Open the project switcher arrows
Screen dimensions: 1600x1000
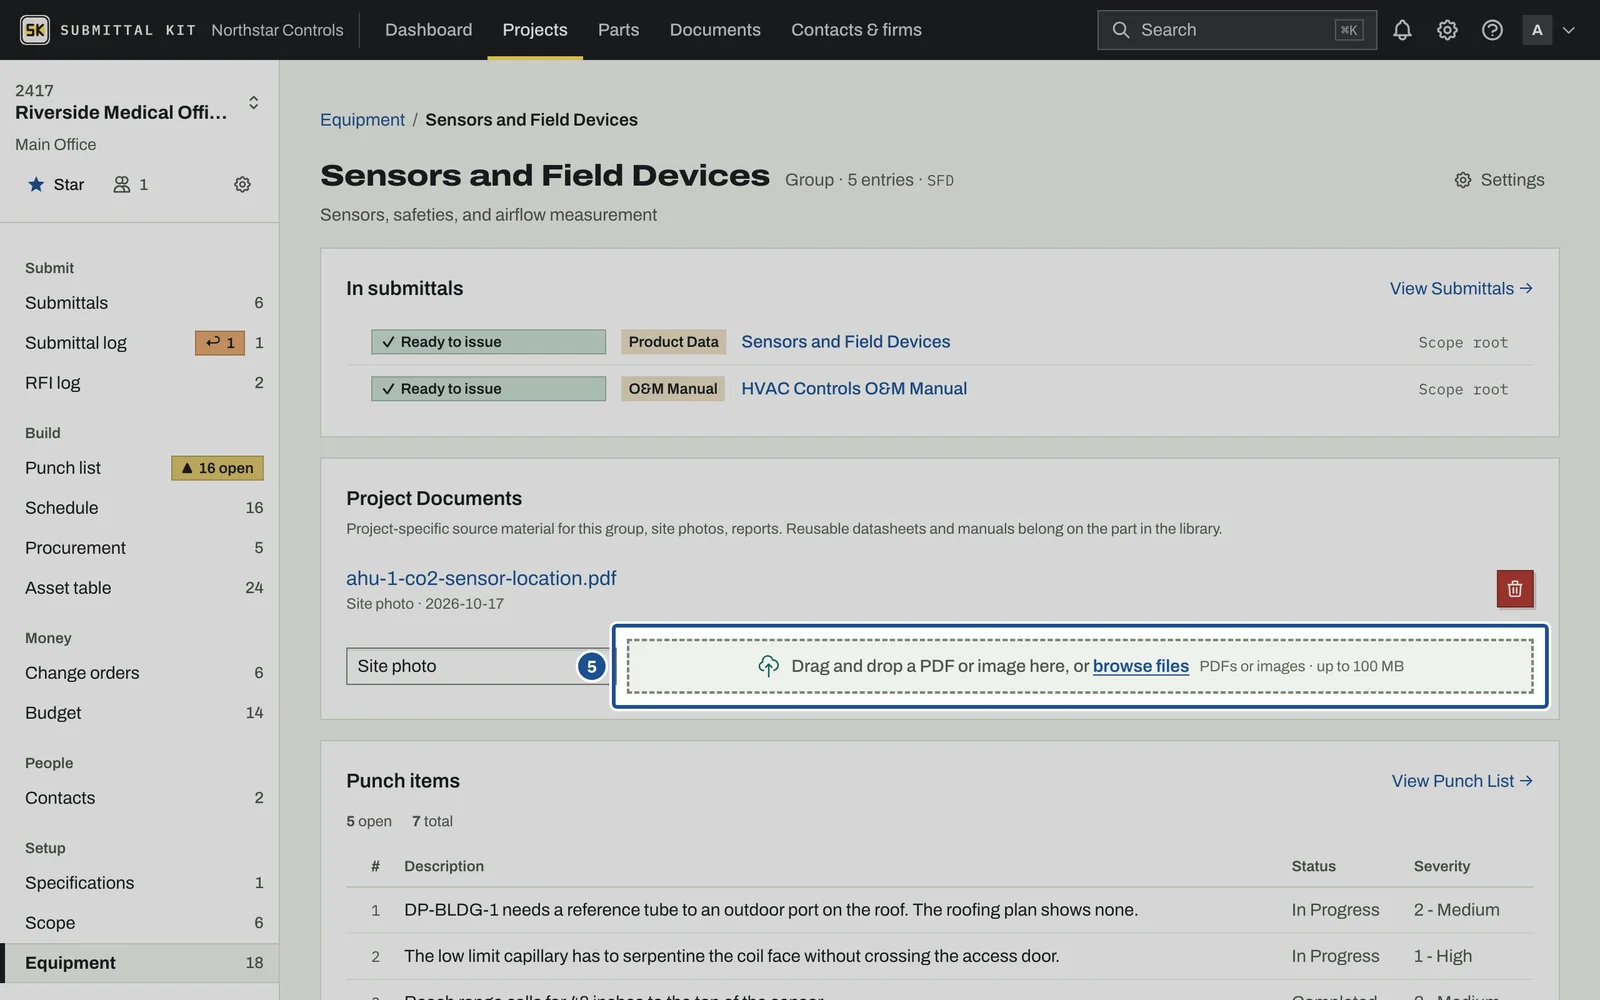pos(254,102)
